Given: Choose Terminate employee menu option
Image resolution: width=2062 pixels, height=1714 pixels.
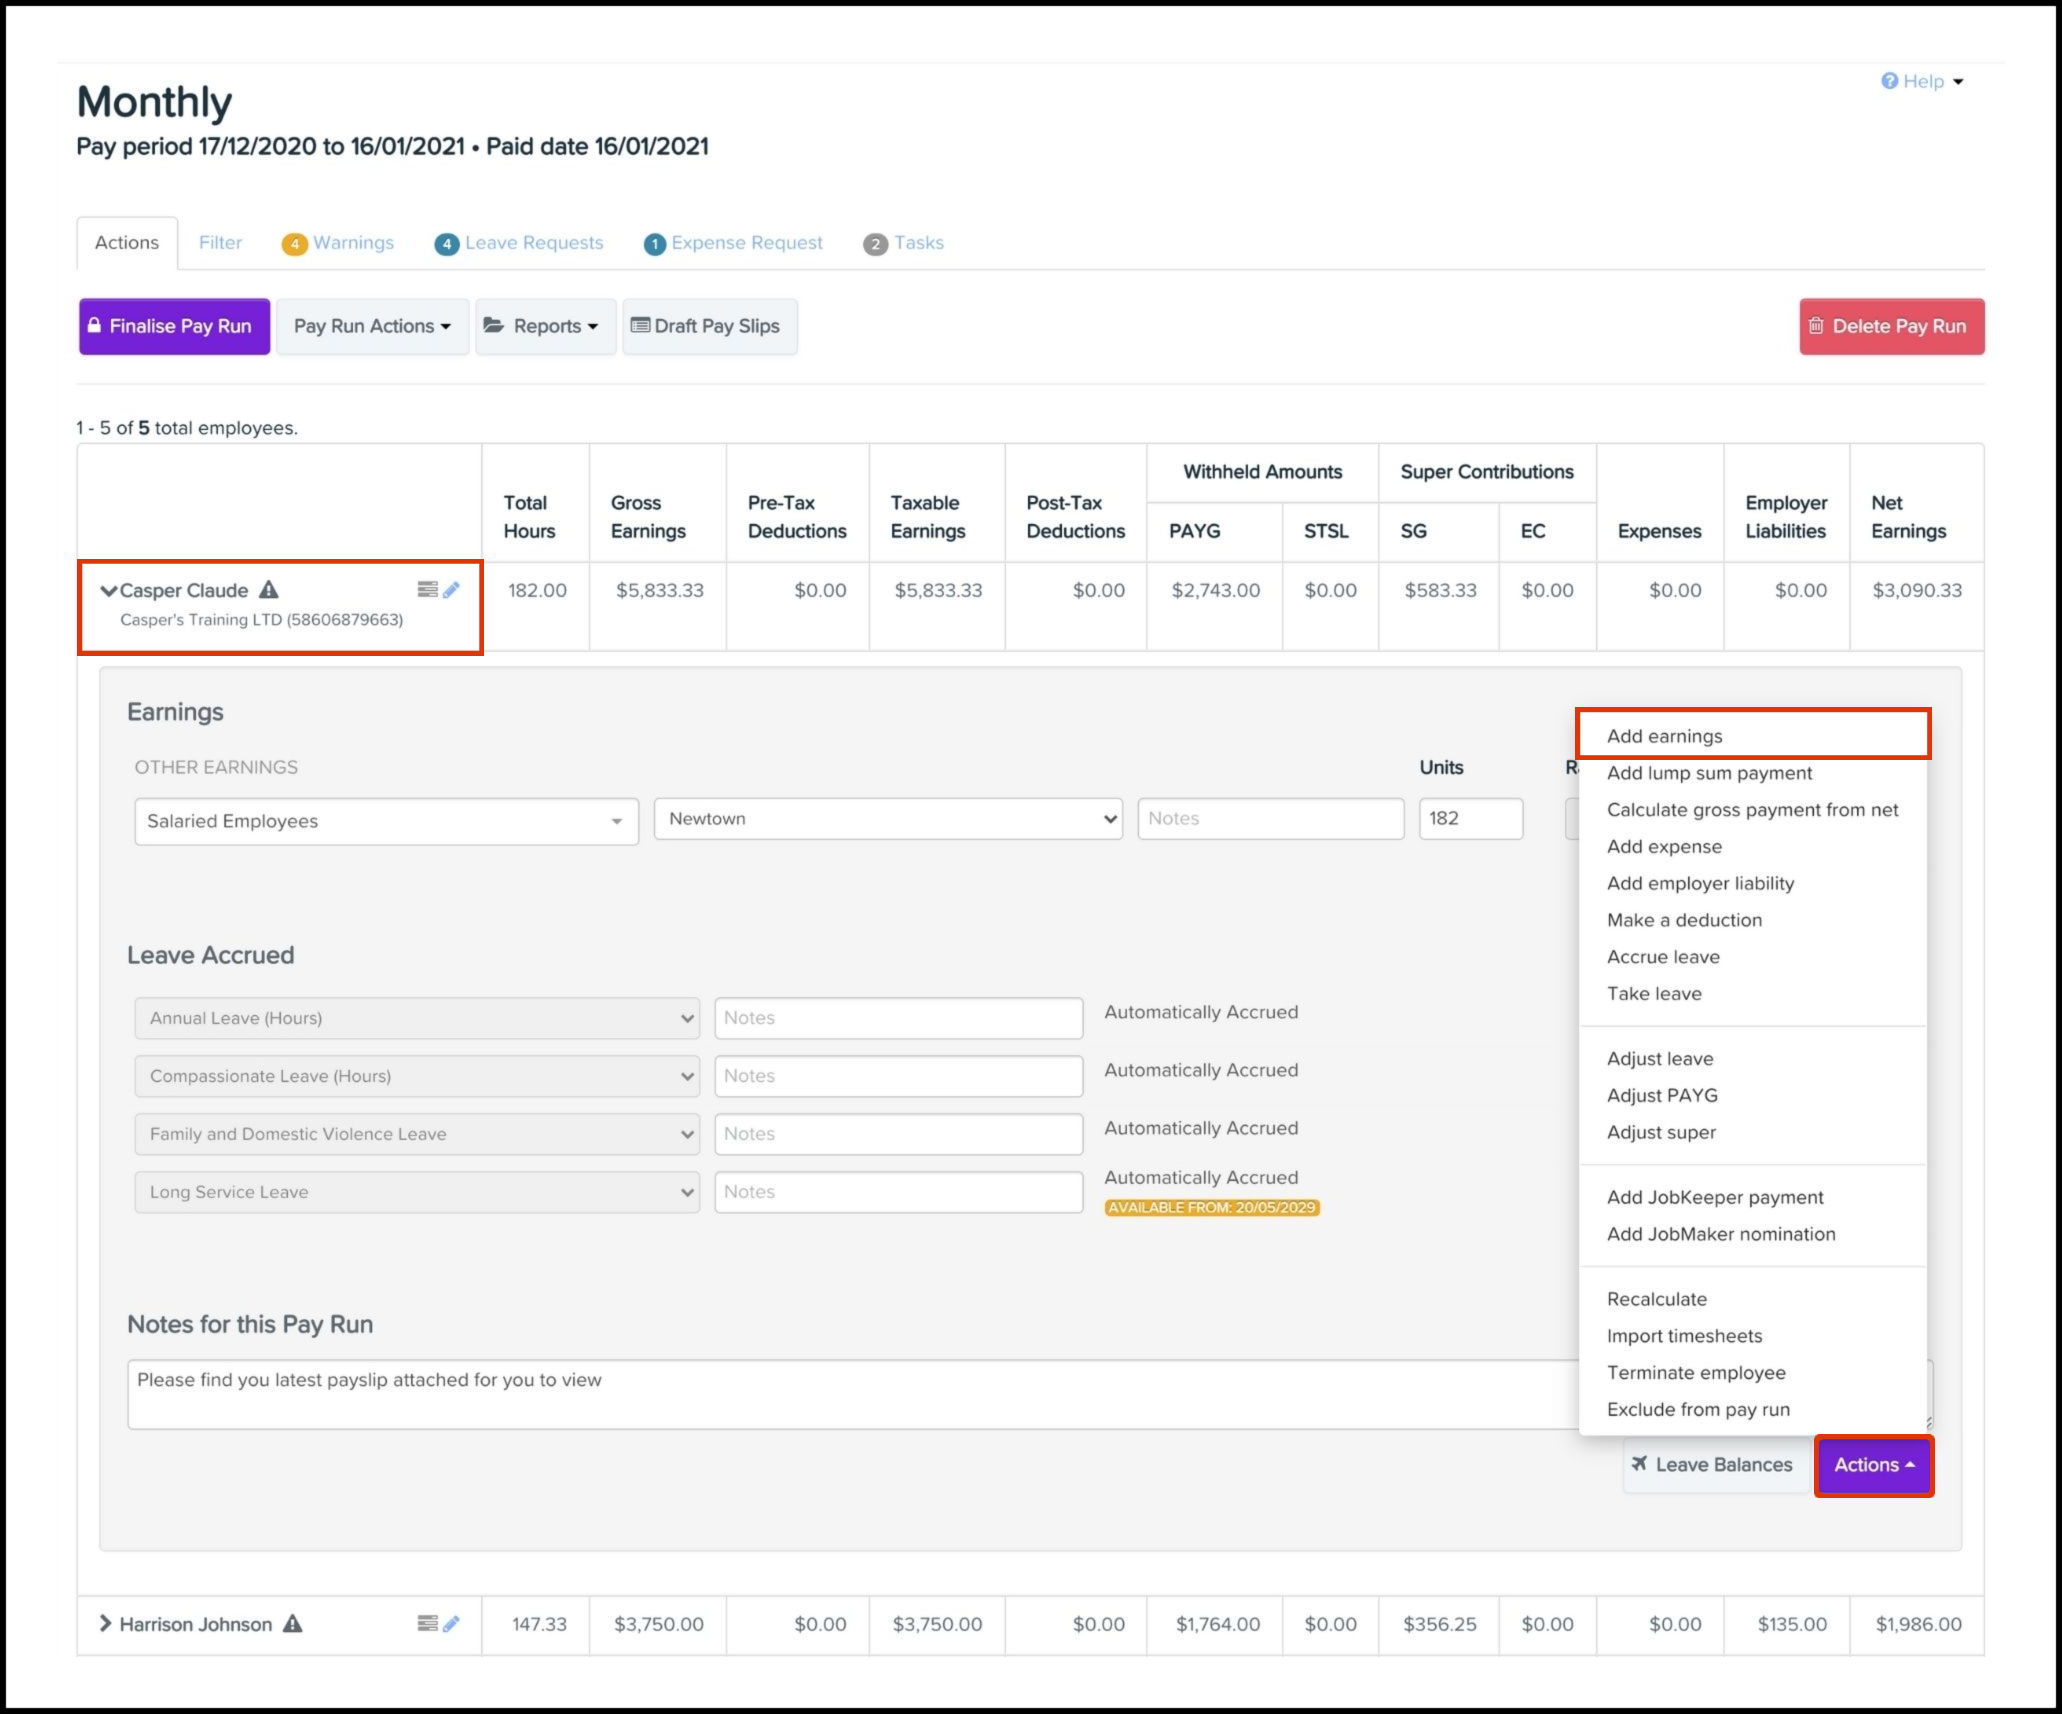Looking at the screenshot, I should click(x=1695, y=1373).
